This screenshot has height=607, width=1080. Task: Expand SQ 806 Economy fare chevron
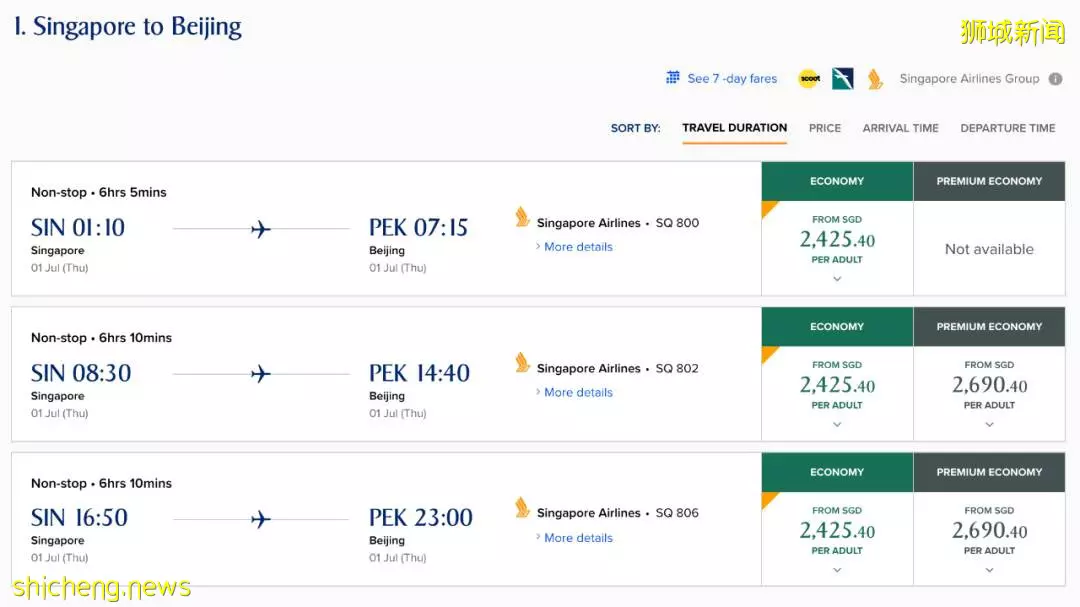click(x=837, y=570)
